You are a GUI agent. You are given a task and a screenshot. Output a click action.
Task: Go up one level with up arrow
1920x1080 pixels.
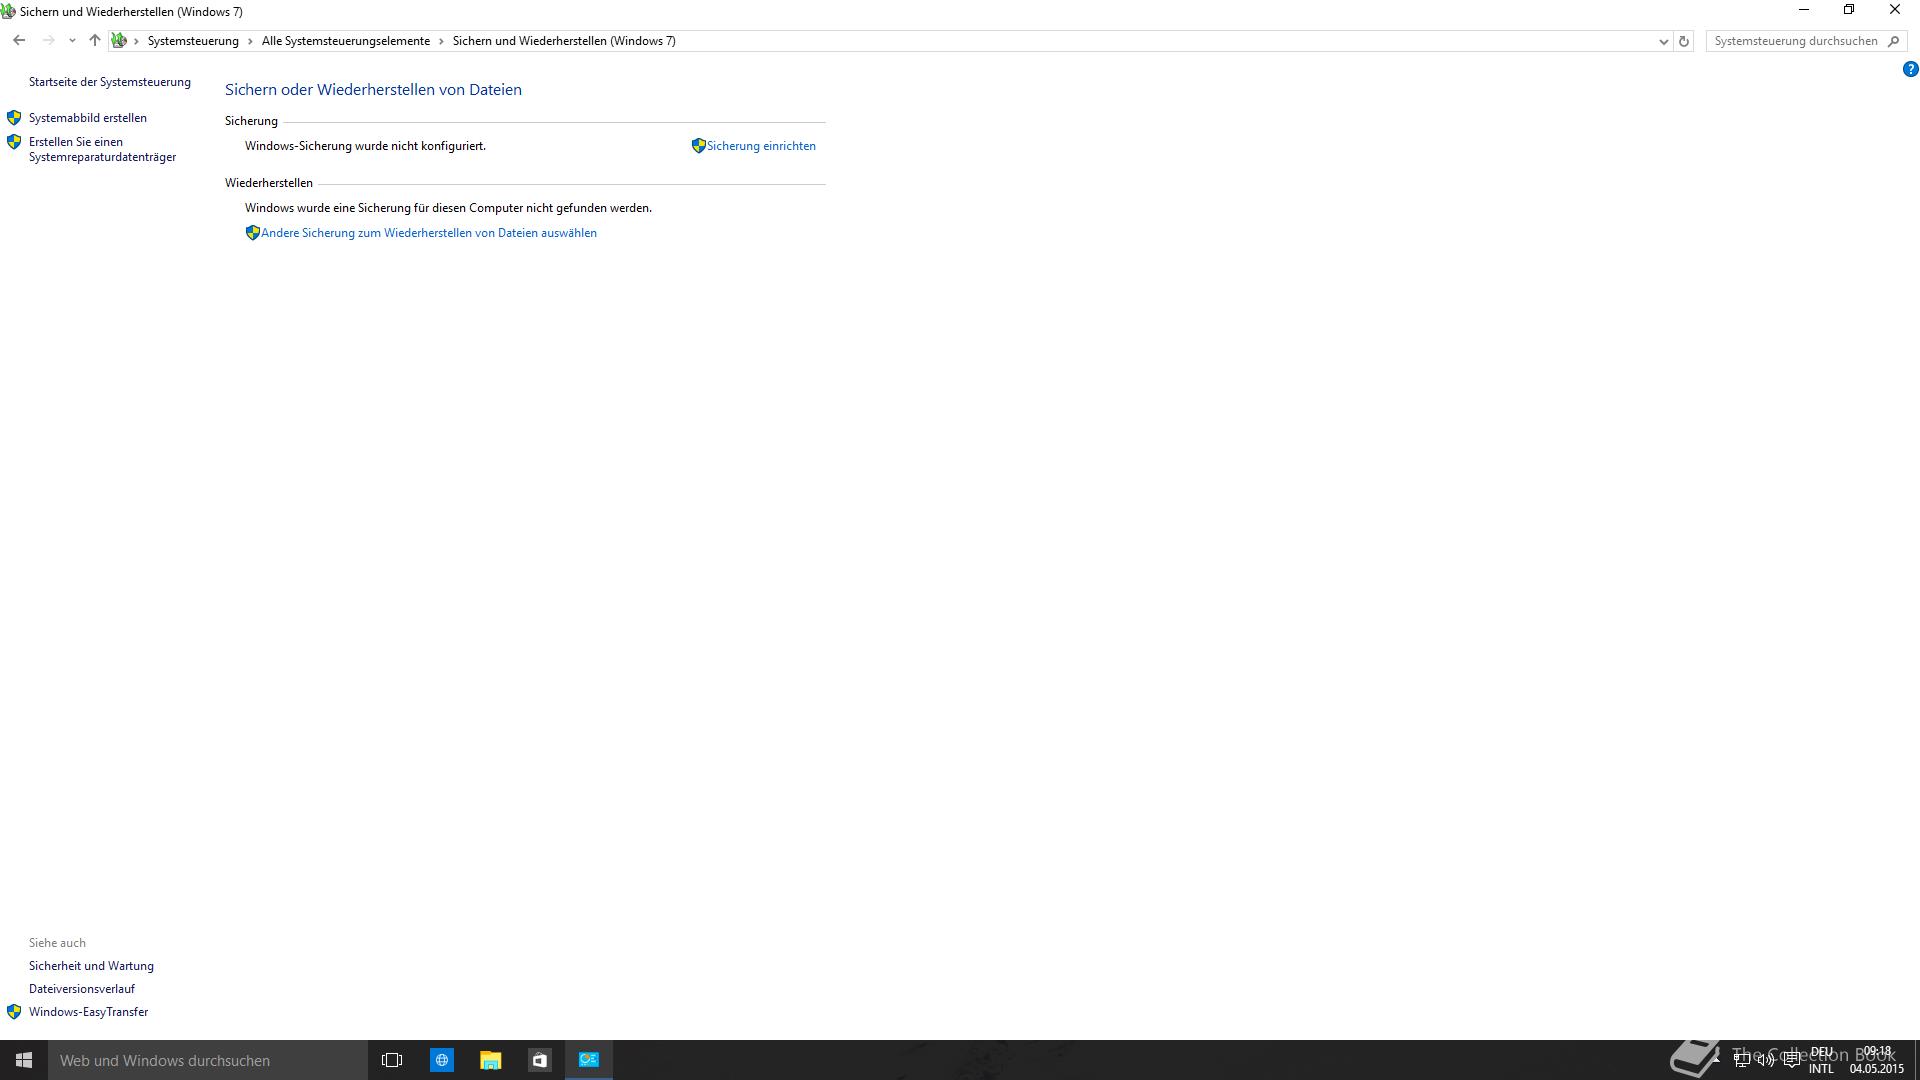(95, 41)
